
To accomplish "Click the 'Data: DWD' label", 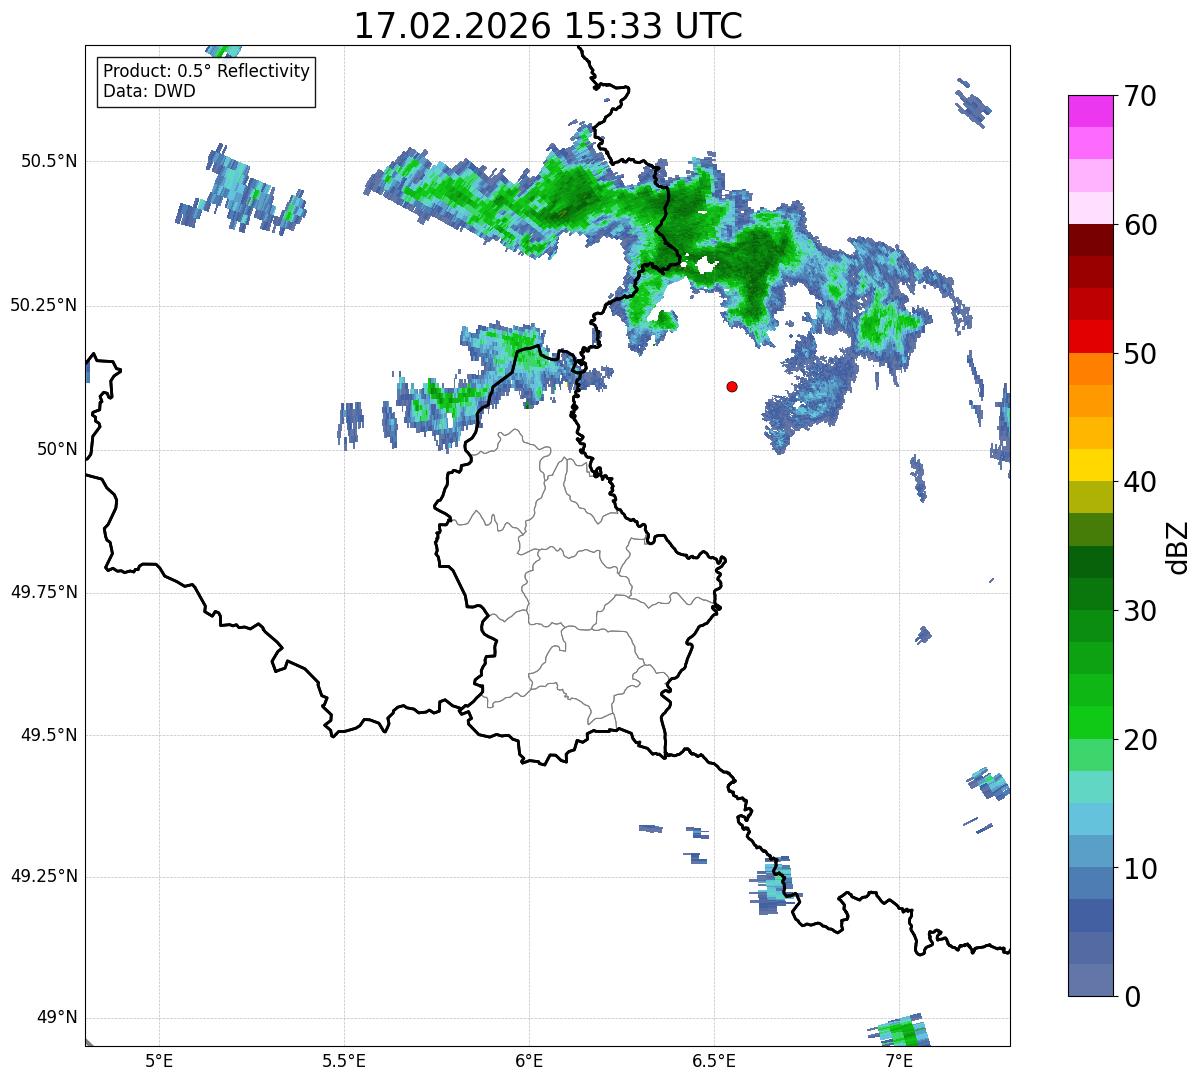I will pos(149,91).
